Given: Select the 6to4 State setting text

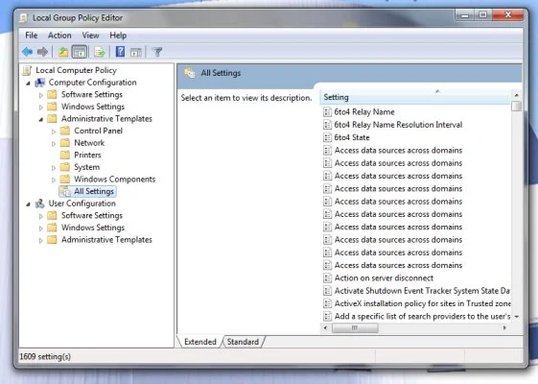Looking at the screenshot, I should point(352,137).
